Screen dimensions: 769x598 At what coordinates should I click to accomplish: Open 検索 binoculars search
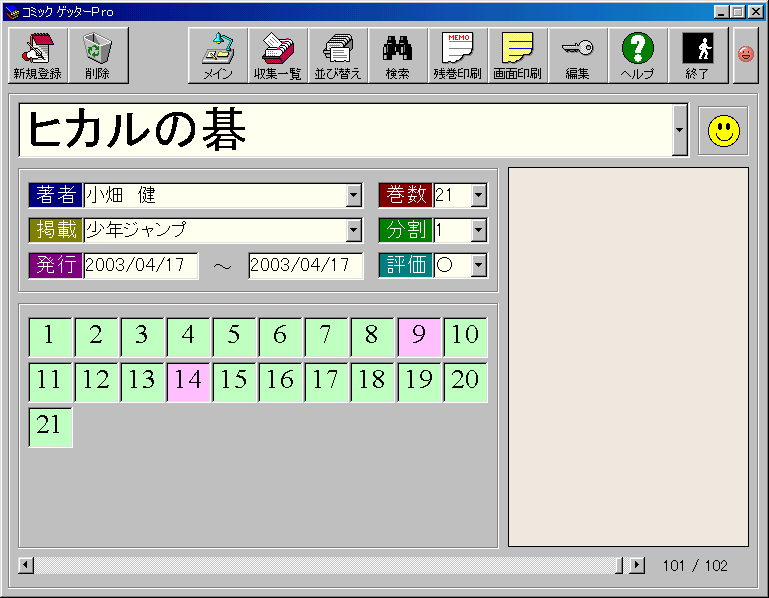tap(398, 55)
